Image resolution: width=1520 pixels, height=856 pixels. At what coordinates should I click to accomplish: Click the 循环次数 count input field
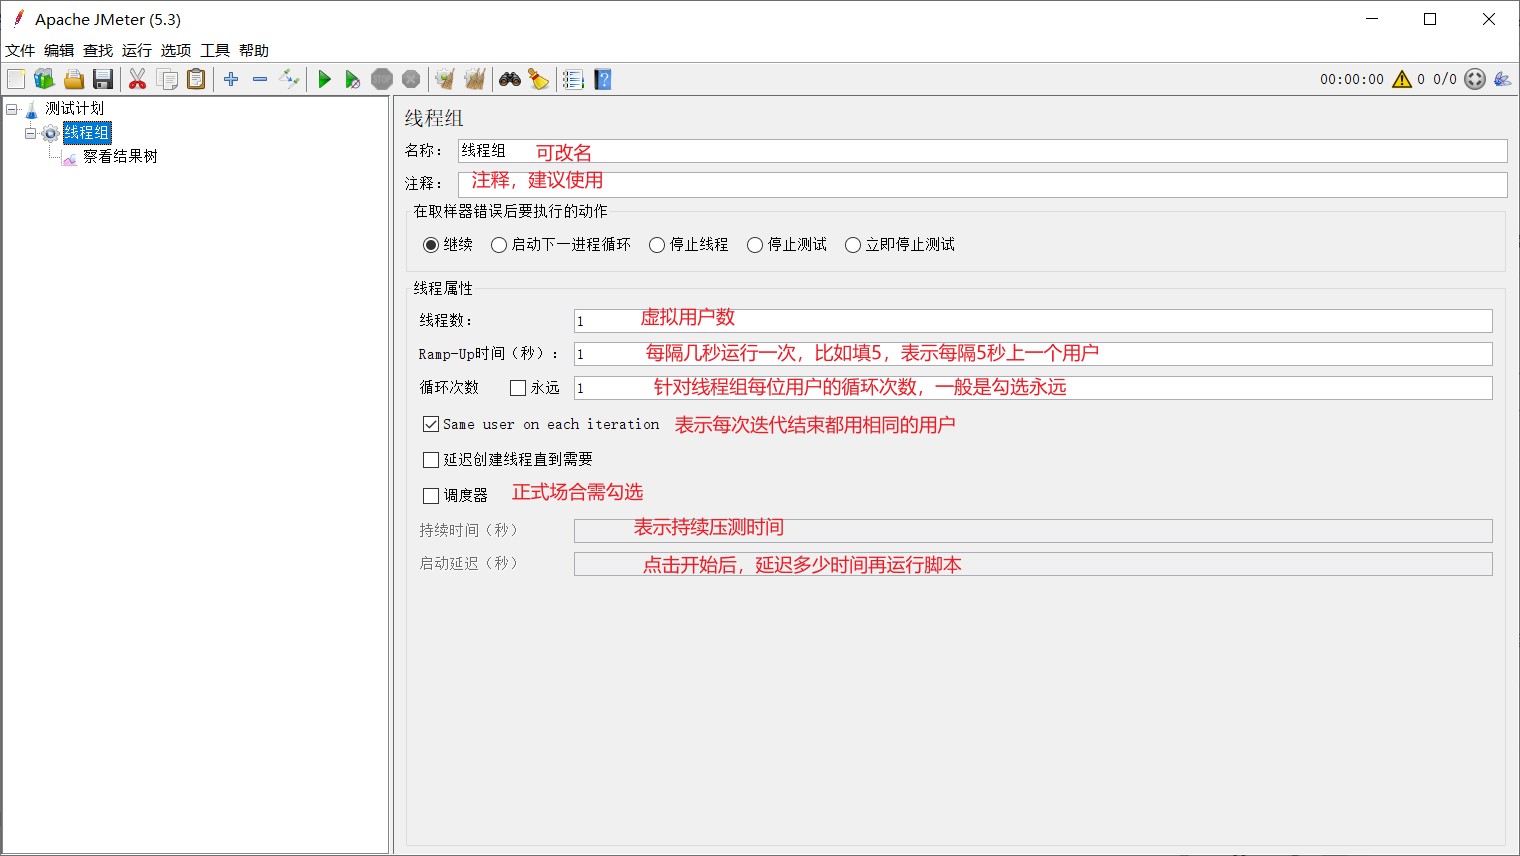click(1033, 388)
